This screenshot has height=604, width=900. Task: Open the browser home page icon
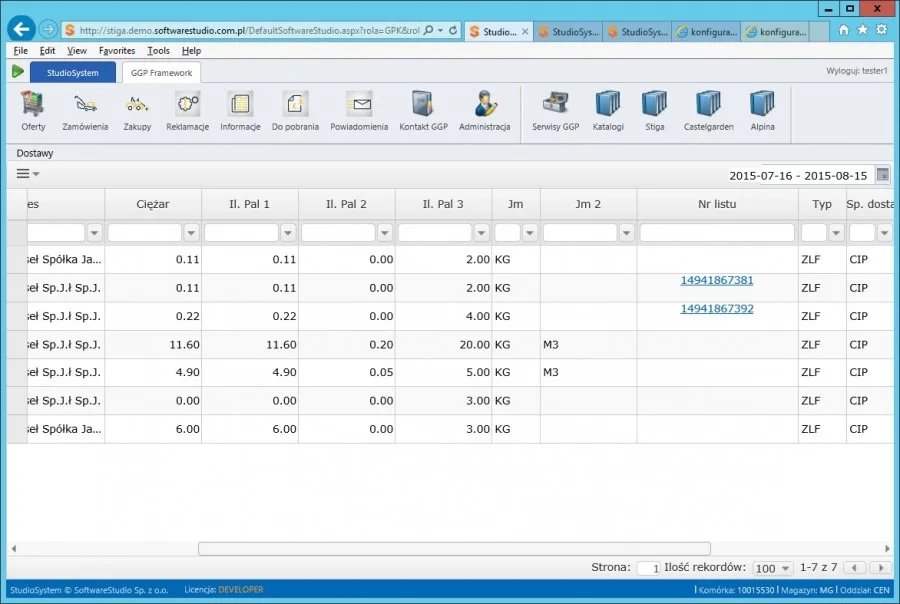point(843,30)
